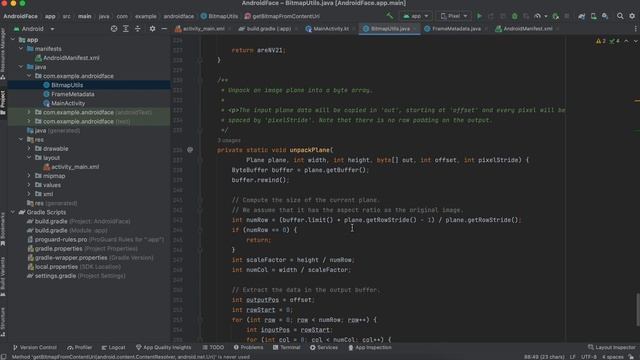The height and width of the screenshot is (360, 640).
Task: Toggle the Bookmarks side tab
Action: [3, 229]
